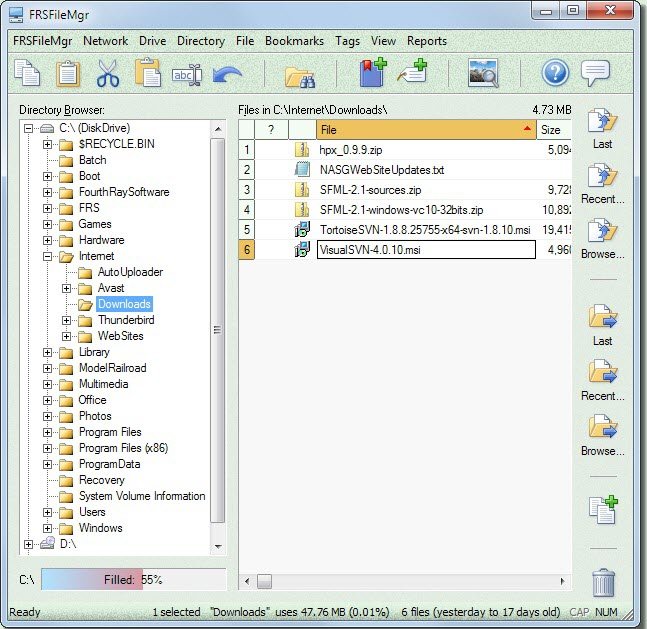Click the image preview magnifier icon

(483, 73)
